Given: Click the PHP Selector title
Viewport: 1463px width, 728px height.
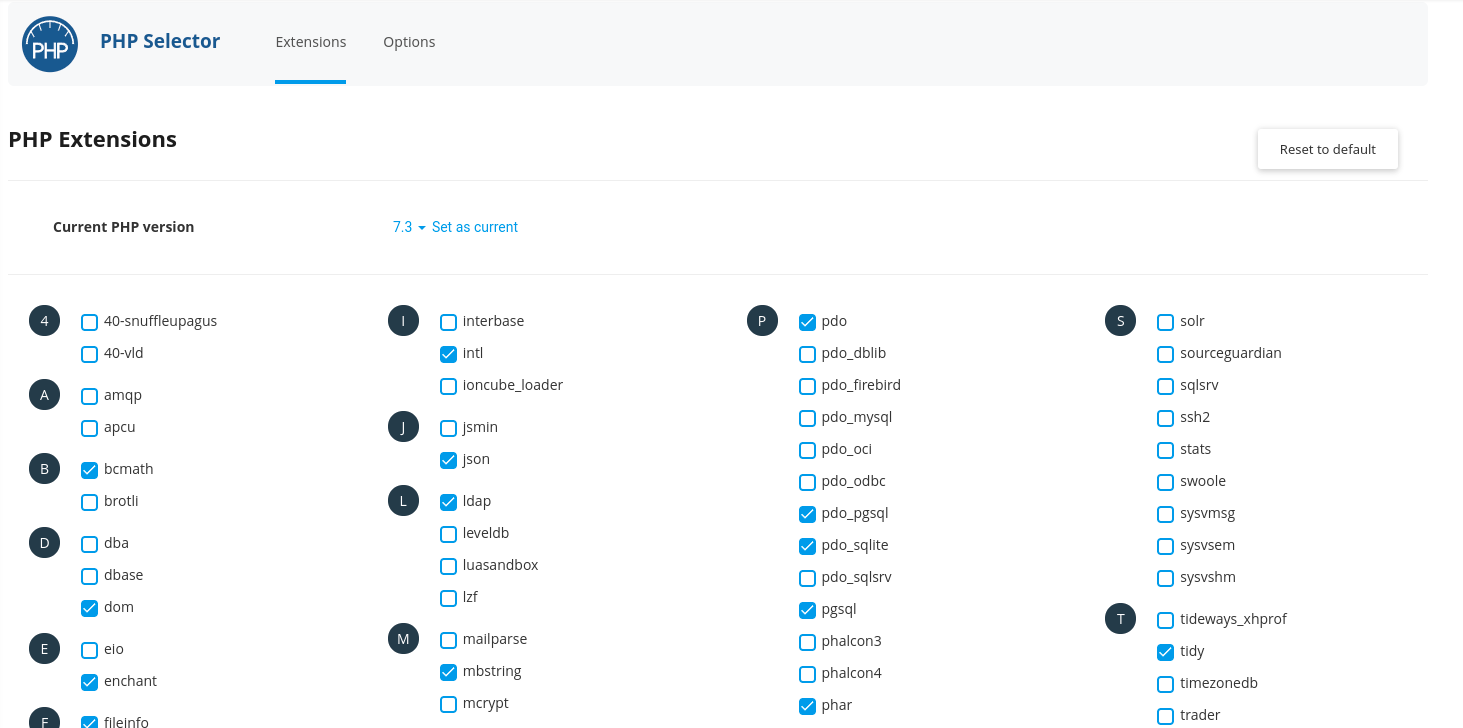Looking at the screenshot, I should pyautogui.click(x=160, y=41).
